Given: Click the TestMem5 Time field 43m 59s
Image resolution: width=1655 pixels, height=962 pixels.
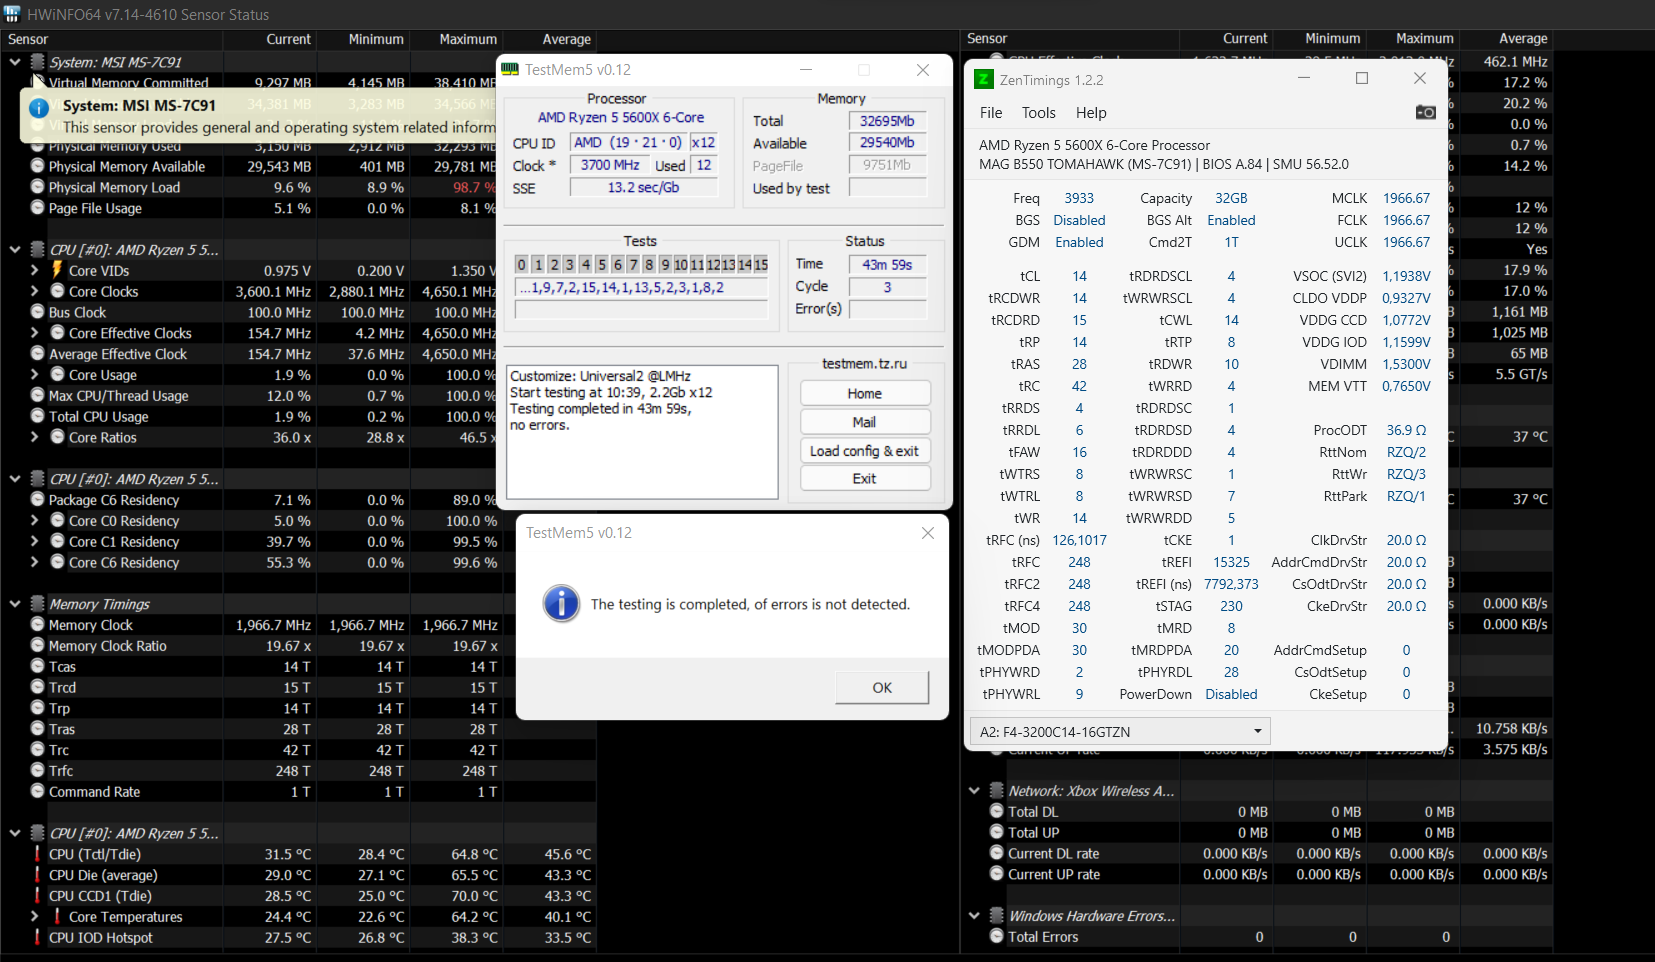Looking at the screenshot, I should pyautogui.click(x=887, y=265).
